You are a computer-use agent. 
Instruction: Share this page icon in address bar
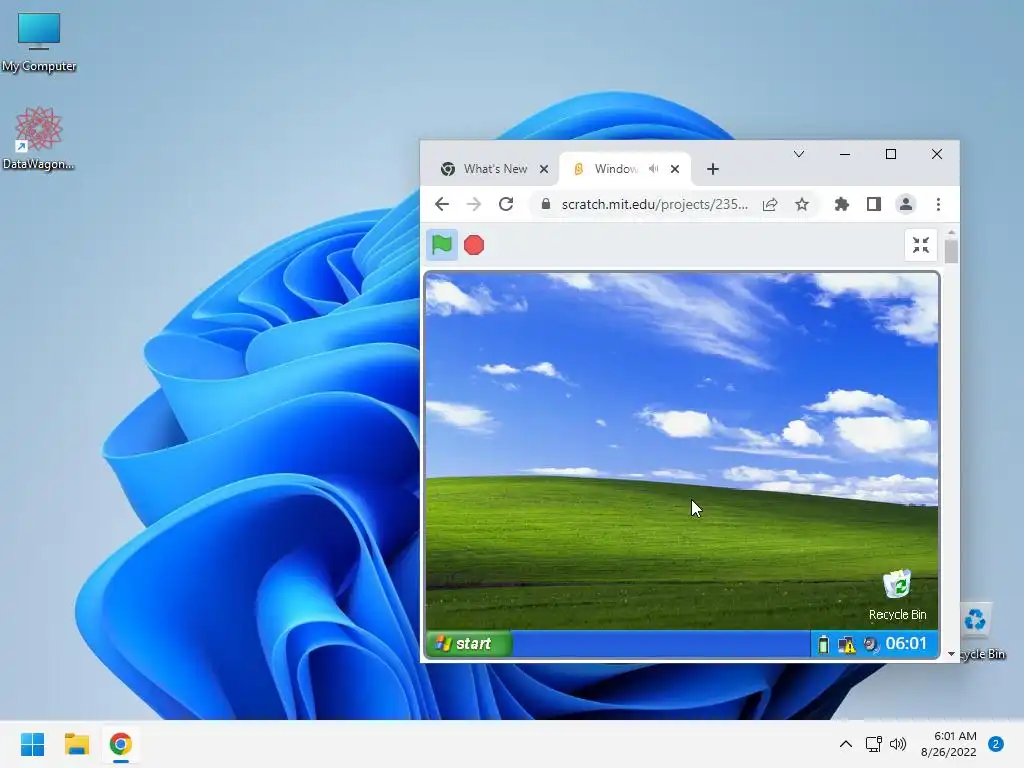pos(770,204)
